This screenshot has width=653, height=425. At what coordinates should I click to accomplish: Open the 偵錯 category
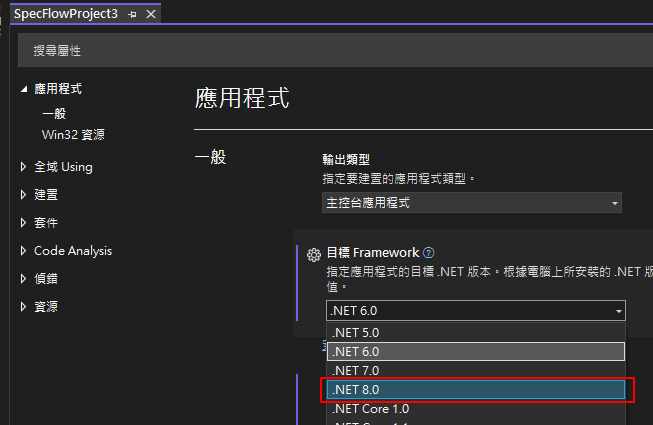click(x=46, y=278)
